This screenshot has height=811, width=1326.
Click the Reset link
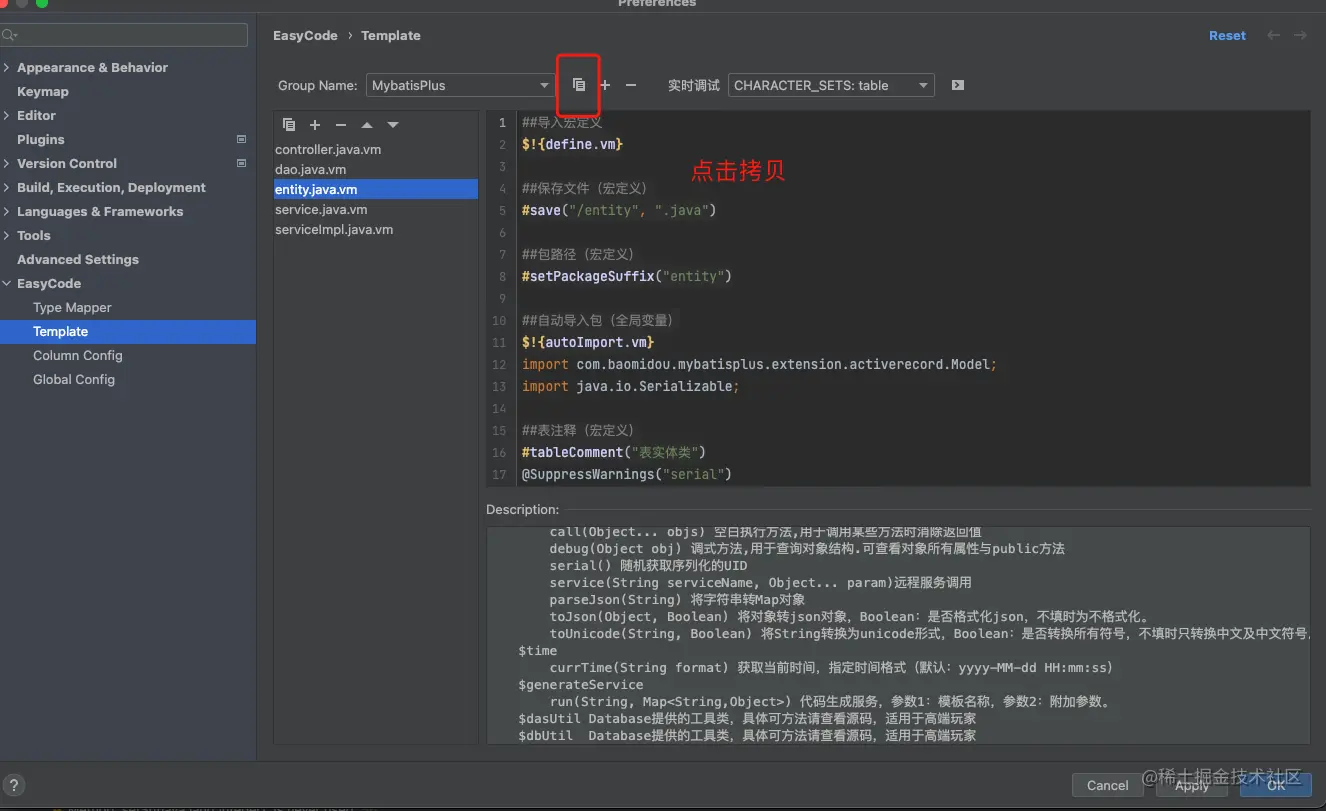click(1227, 35)
